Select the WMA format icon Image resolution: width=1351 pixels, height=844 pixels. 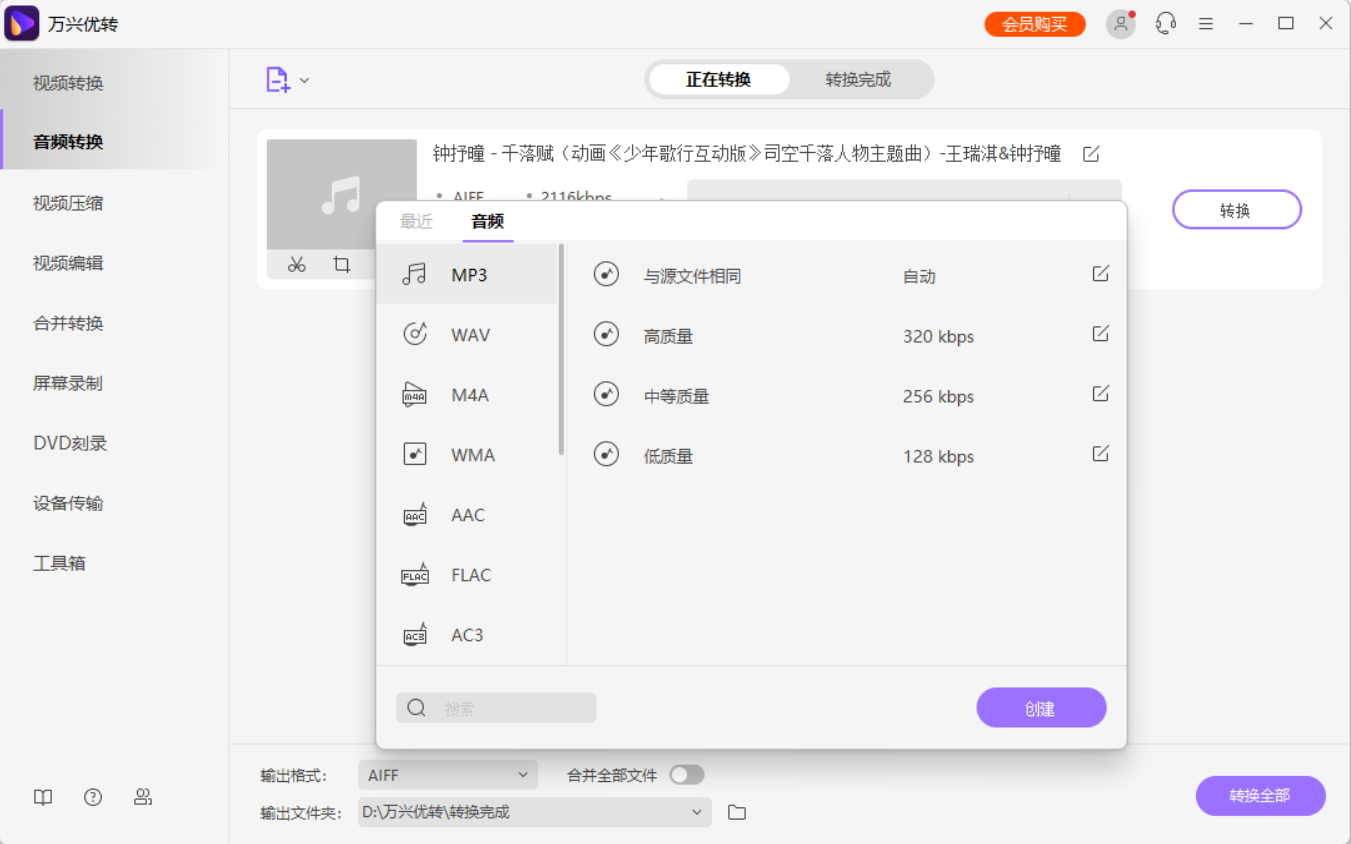pos(414,454)
